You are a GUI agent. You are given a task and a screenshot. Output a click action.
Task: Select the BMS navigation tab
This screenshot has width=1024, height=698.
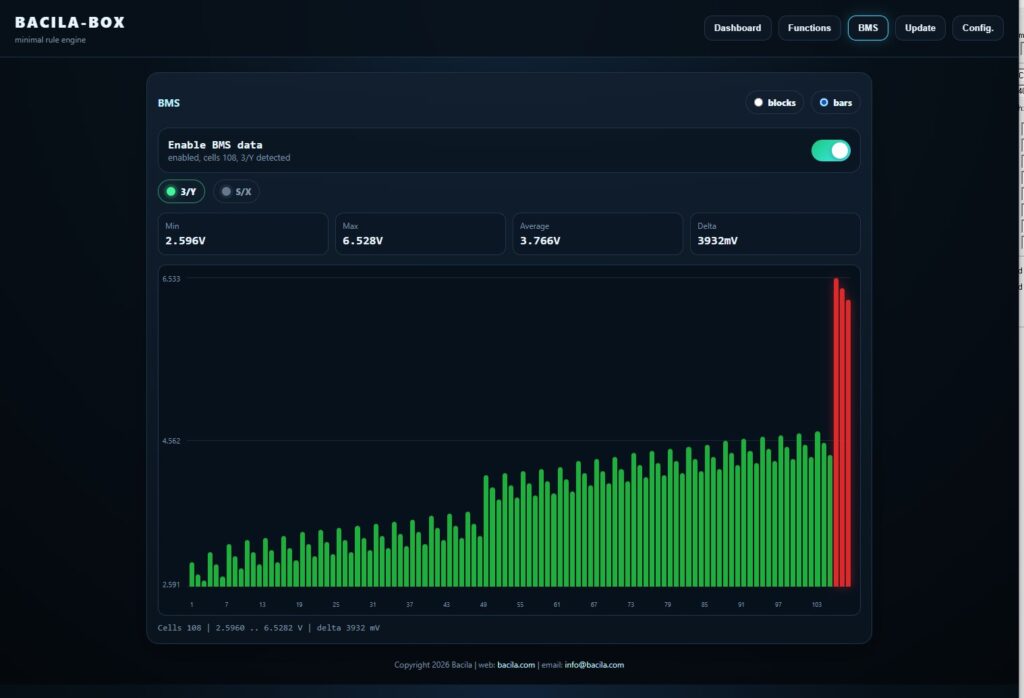click(x=868, y=28)
